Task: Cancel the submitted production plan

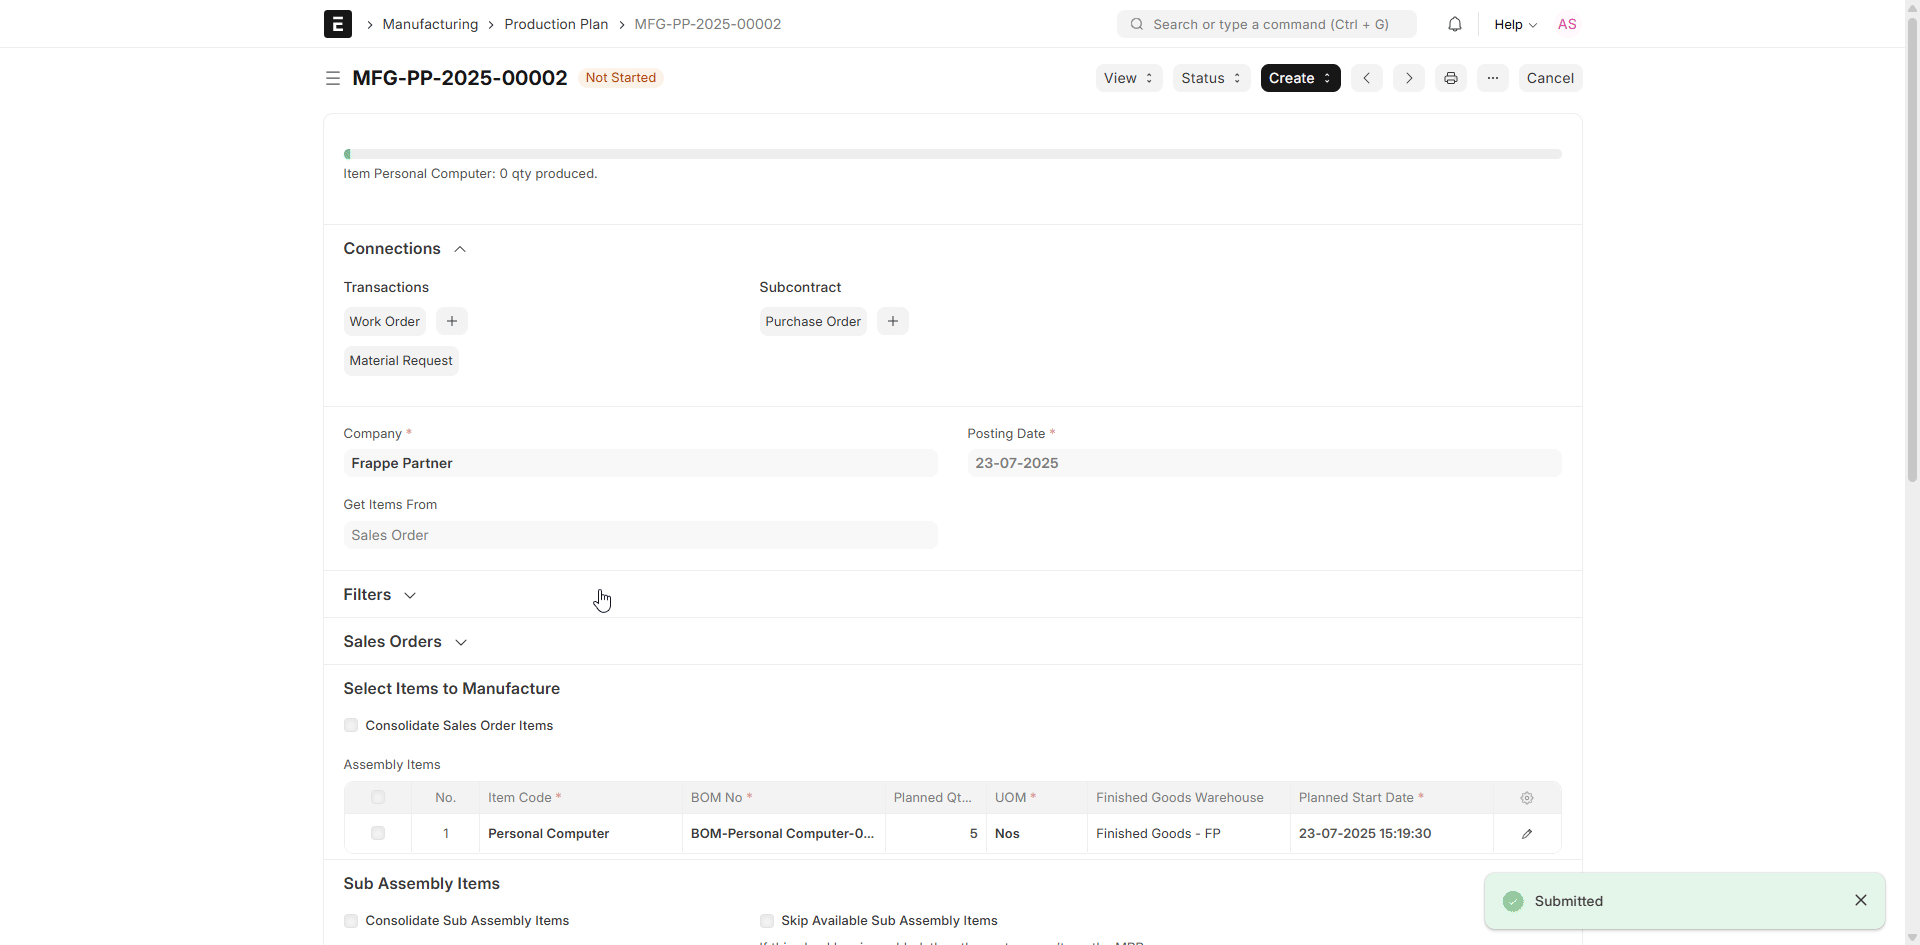Action: [x=1549, y=78]
